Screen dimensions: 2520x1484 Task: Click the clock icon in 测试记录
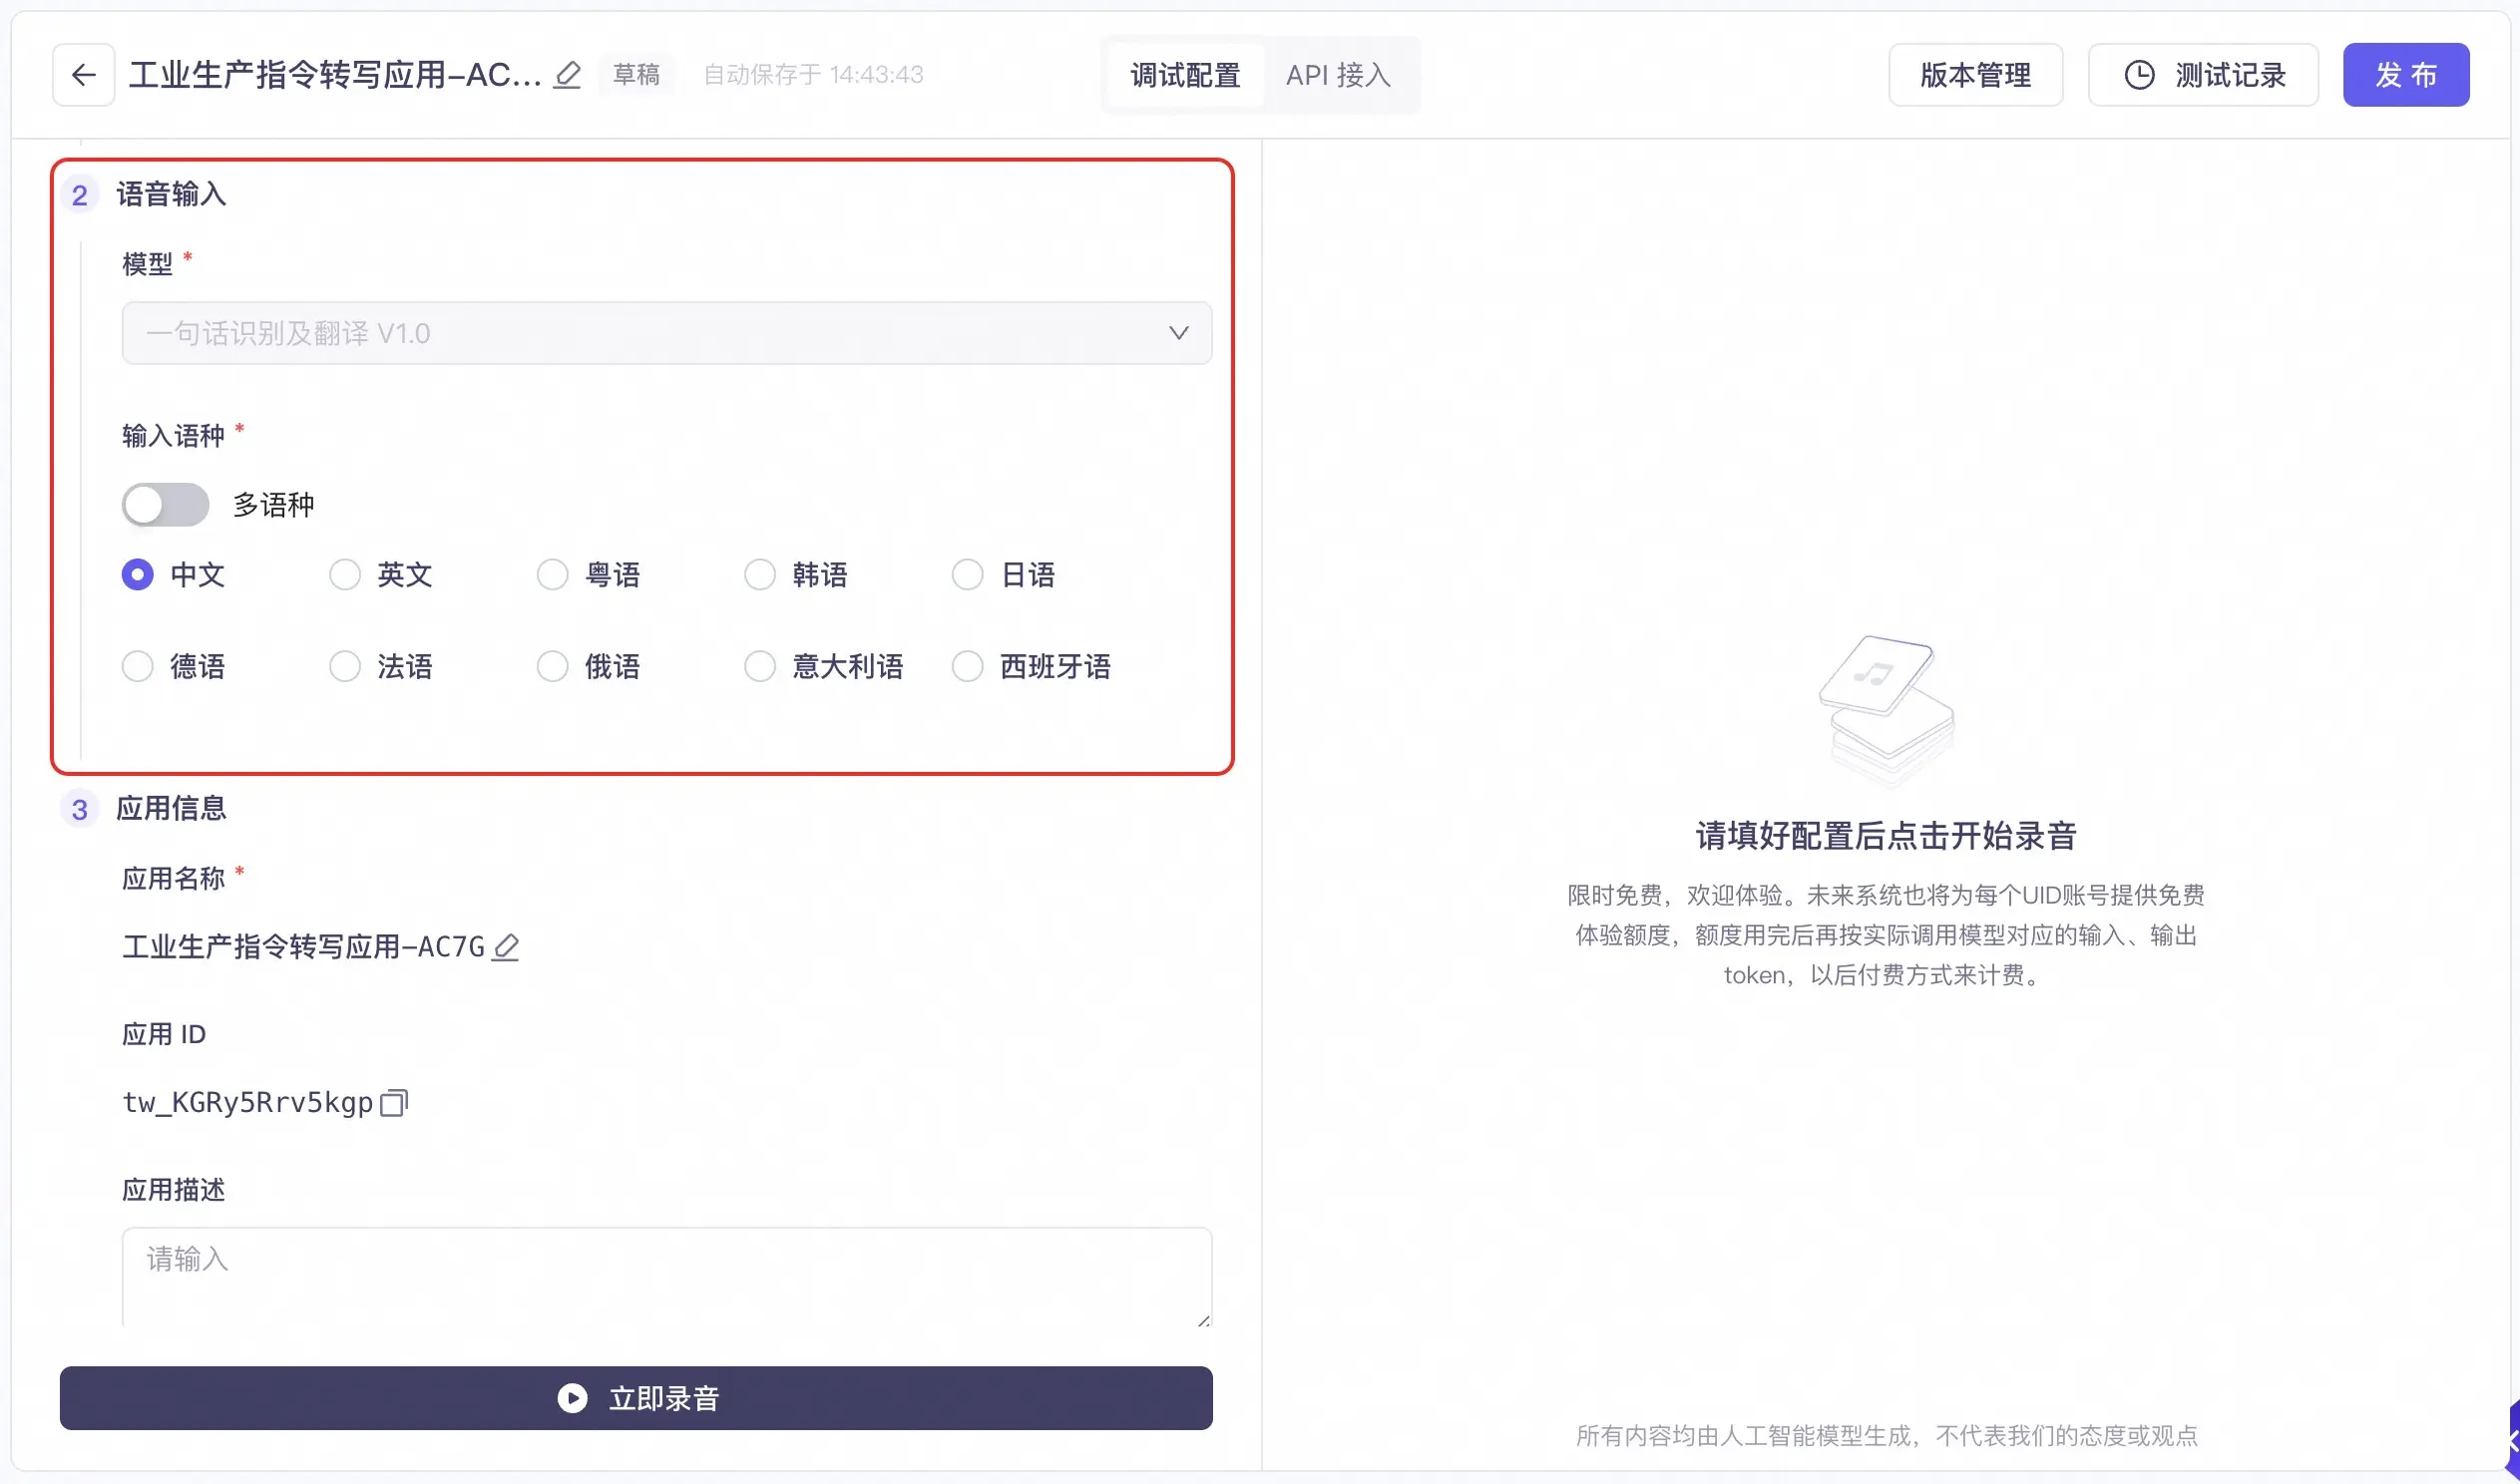coord(2139,75)
